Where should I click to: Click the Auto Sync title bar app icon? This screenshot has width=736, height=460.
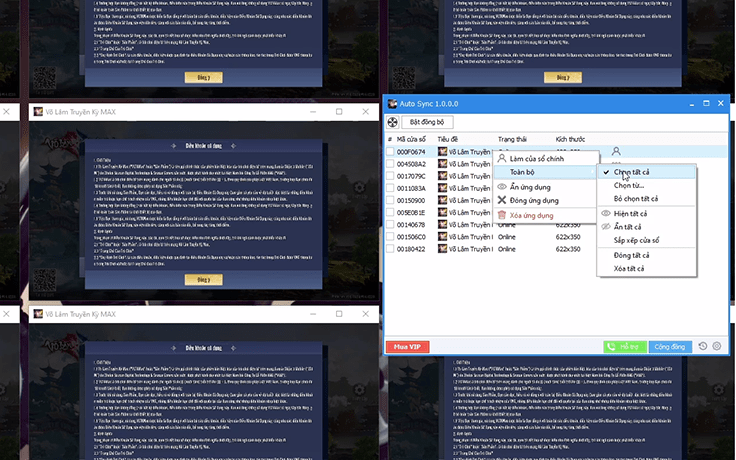click(x=392, y=104)
